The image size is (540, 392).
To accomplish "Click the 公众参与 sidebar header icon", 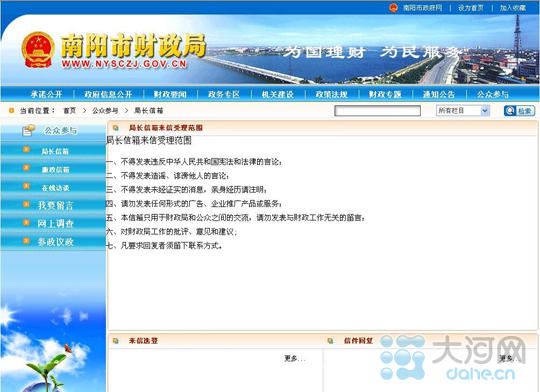I will [x=29, y=131].
